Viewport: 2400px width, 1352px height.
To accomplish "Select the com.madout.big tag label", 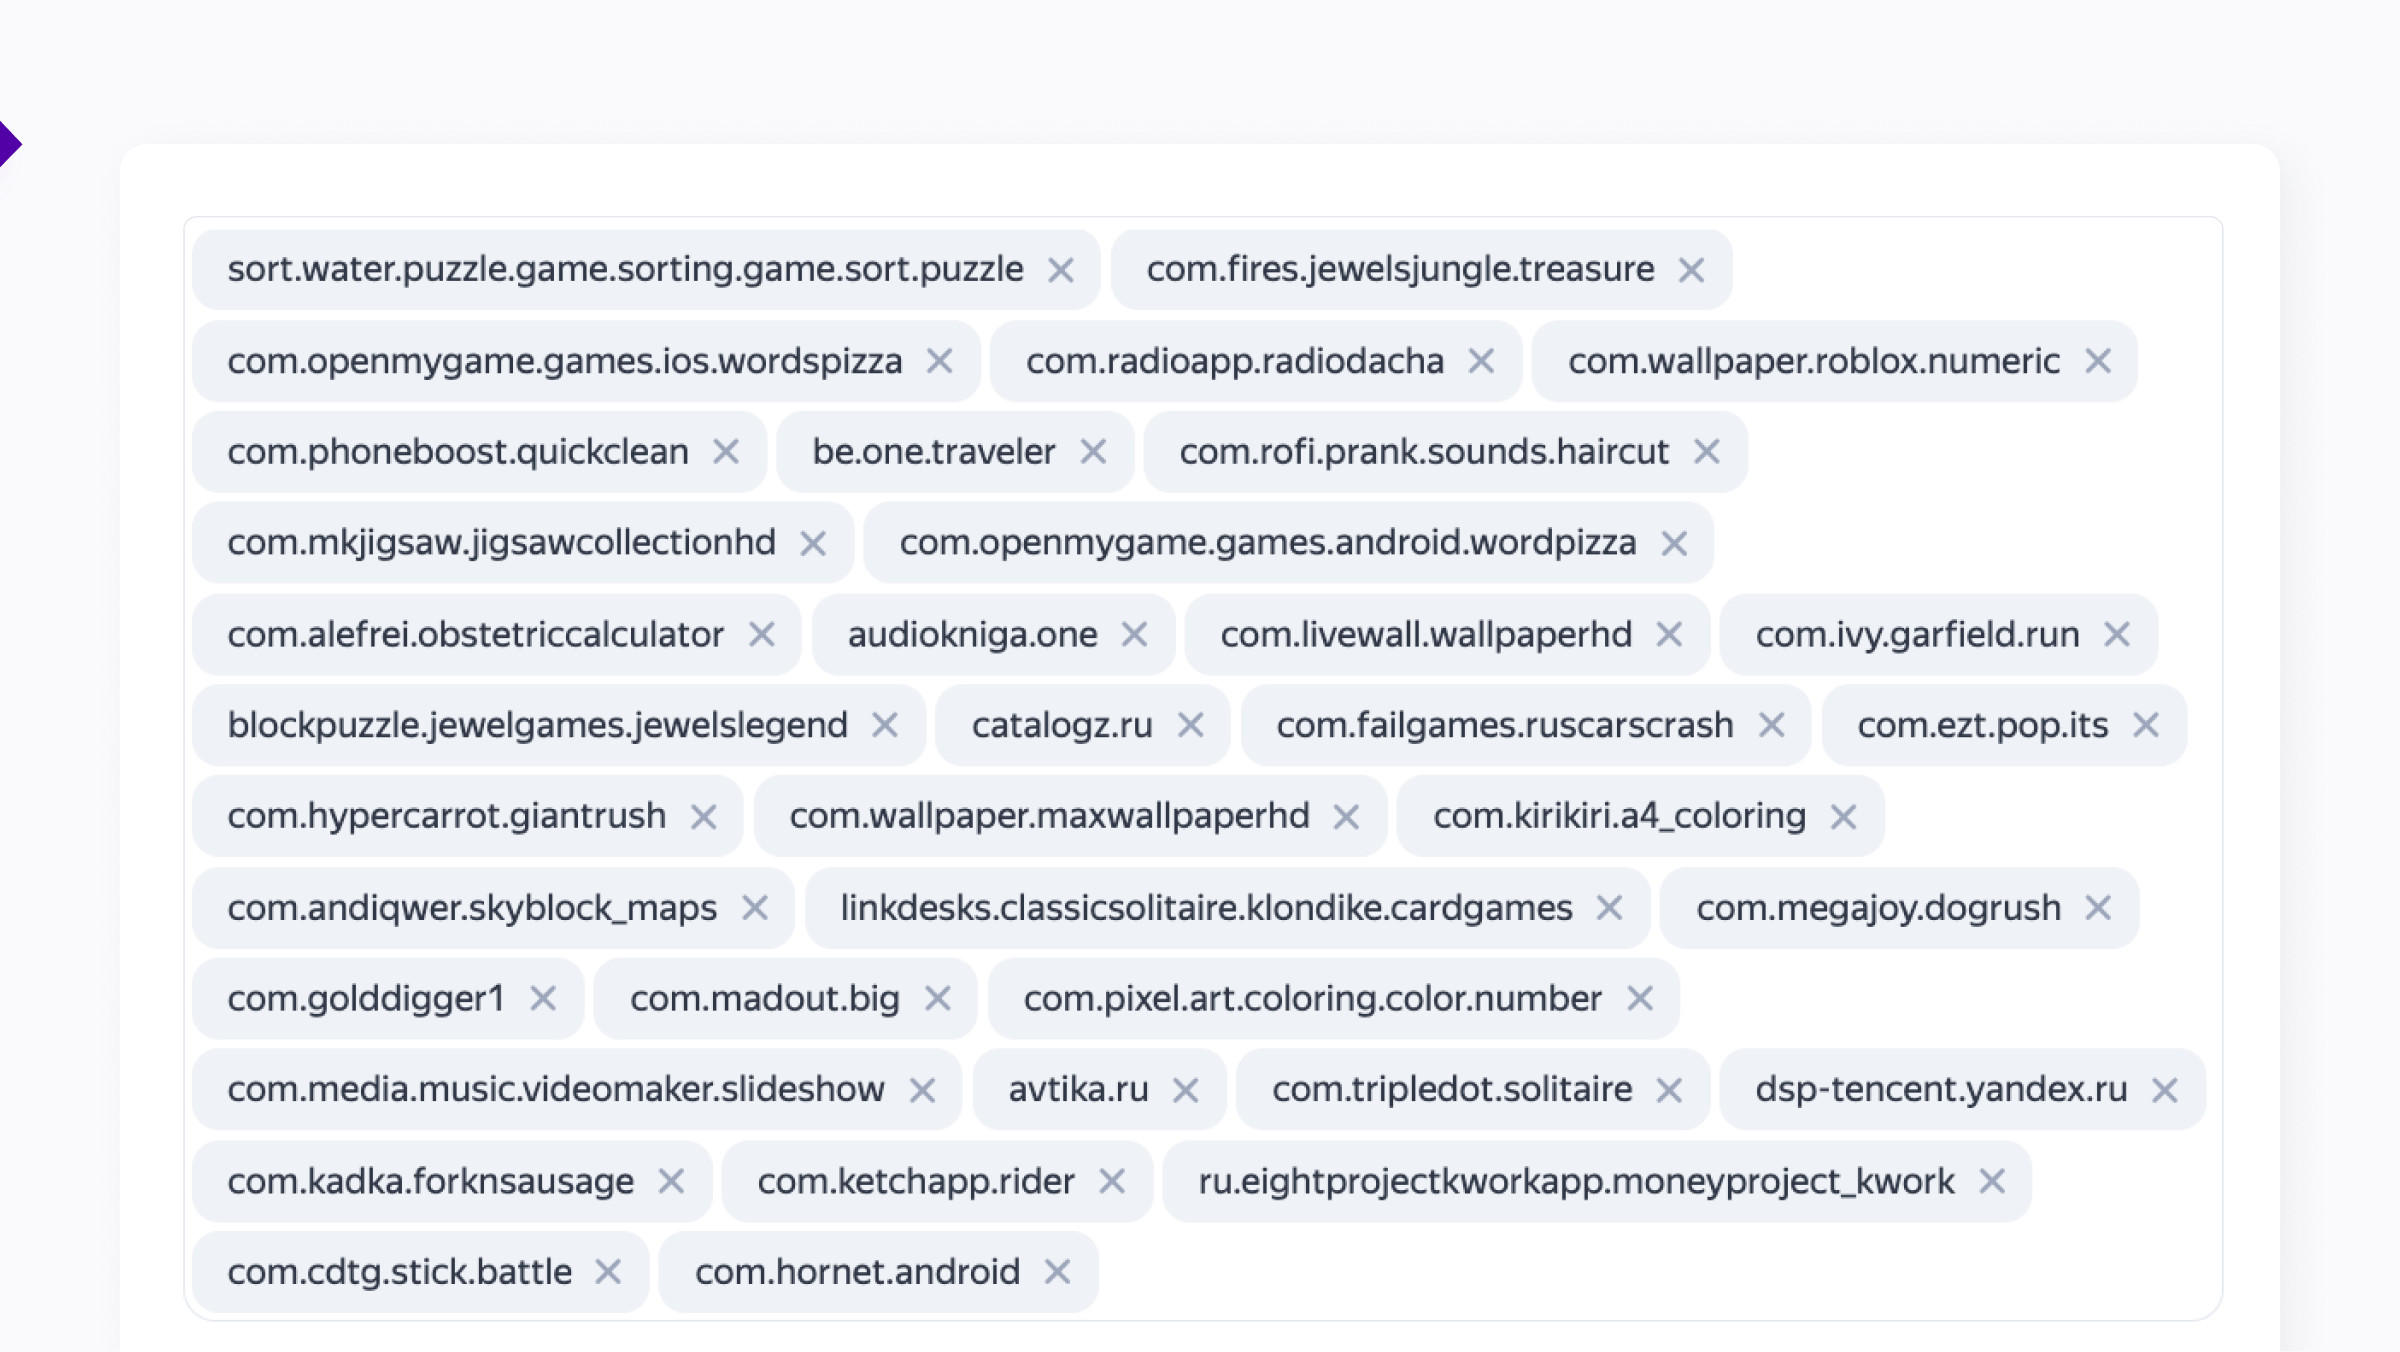I will [764, 998].
